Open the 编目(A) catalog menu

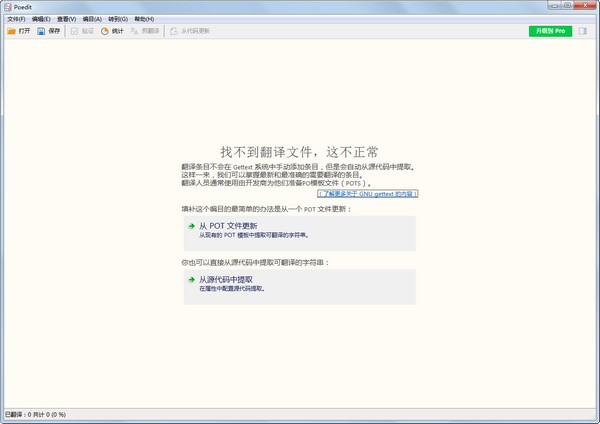[x=92, y=19]
